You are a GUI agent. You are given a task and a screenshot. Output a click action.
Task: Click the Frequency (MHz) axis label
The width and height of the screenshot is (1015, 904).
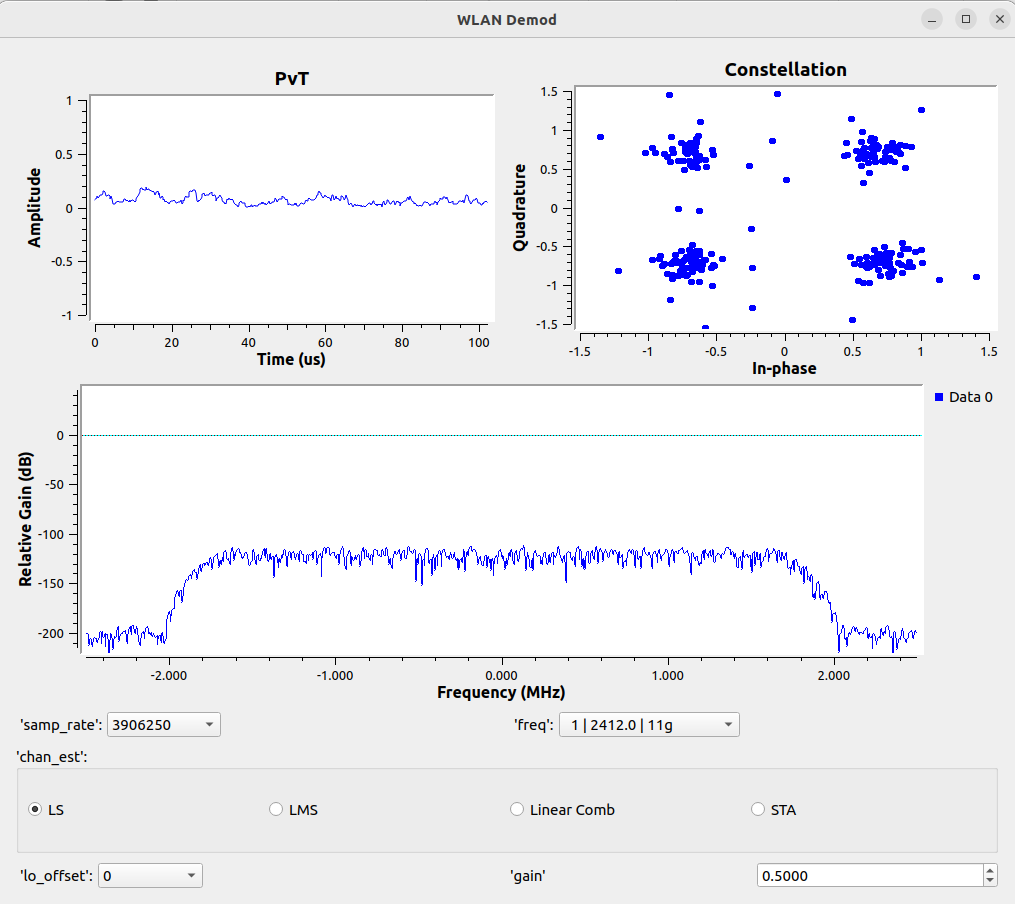[501, 692]
